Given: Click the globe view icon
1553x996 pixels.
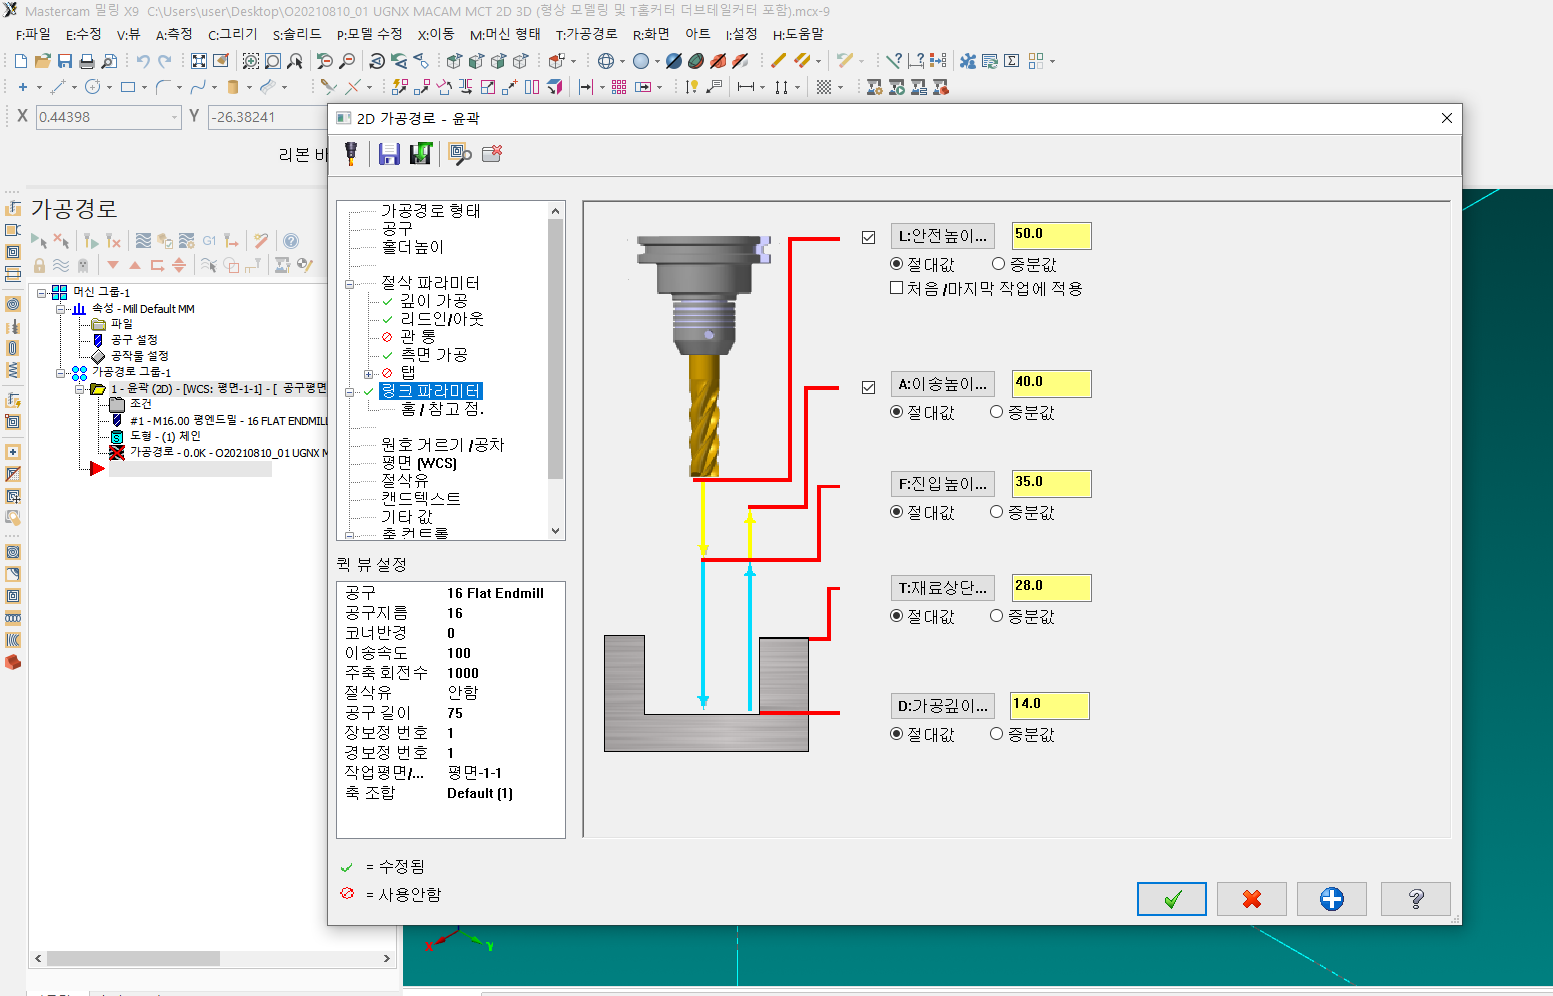Looking at the screenshot, I should [606, 61].
